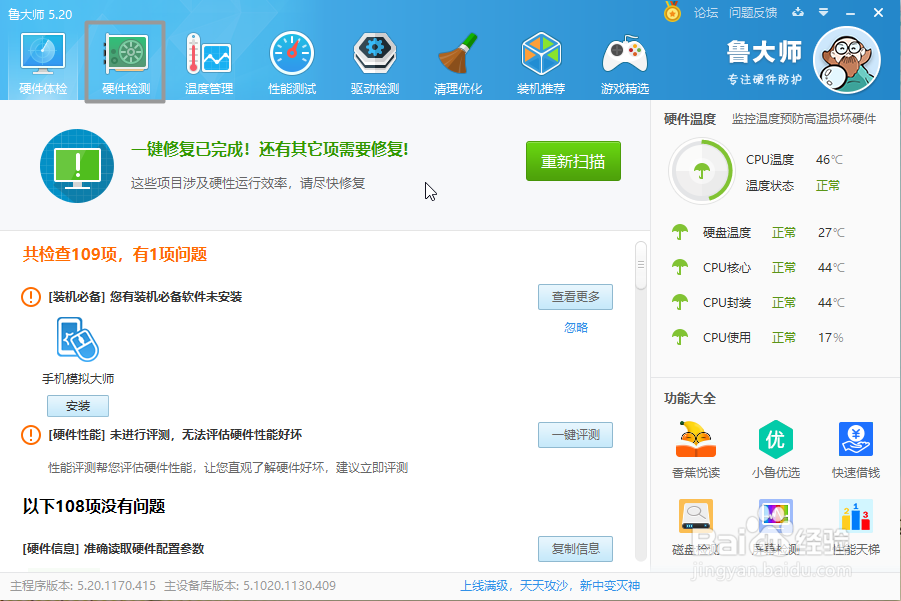
Task: Open the 屏幕检测 screen check icon
Action: [x=776, y=516]
